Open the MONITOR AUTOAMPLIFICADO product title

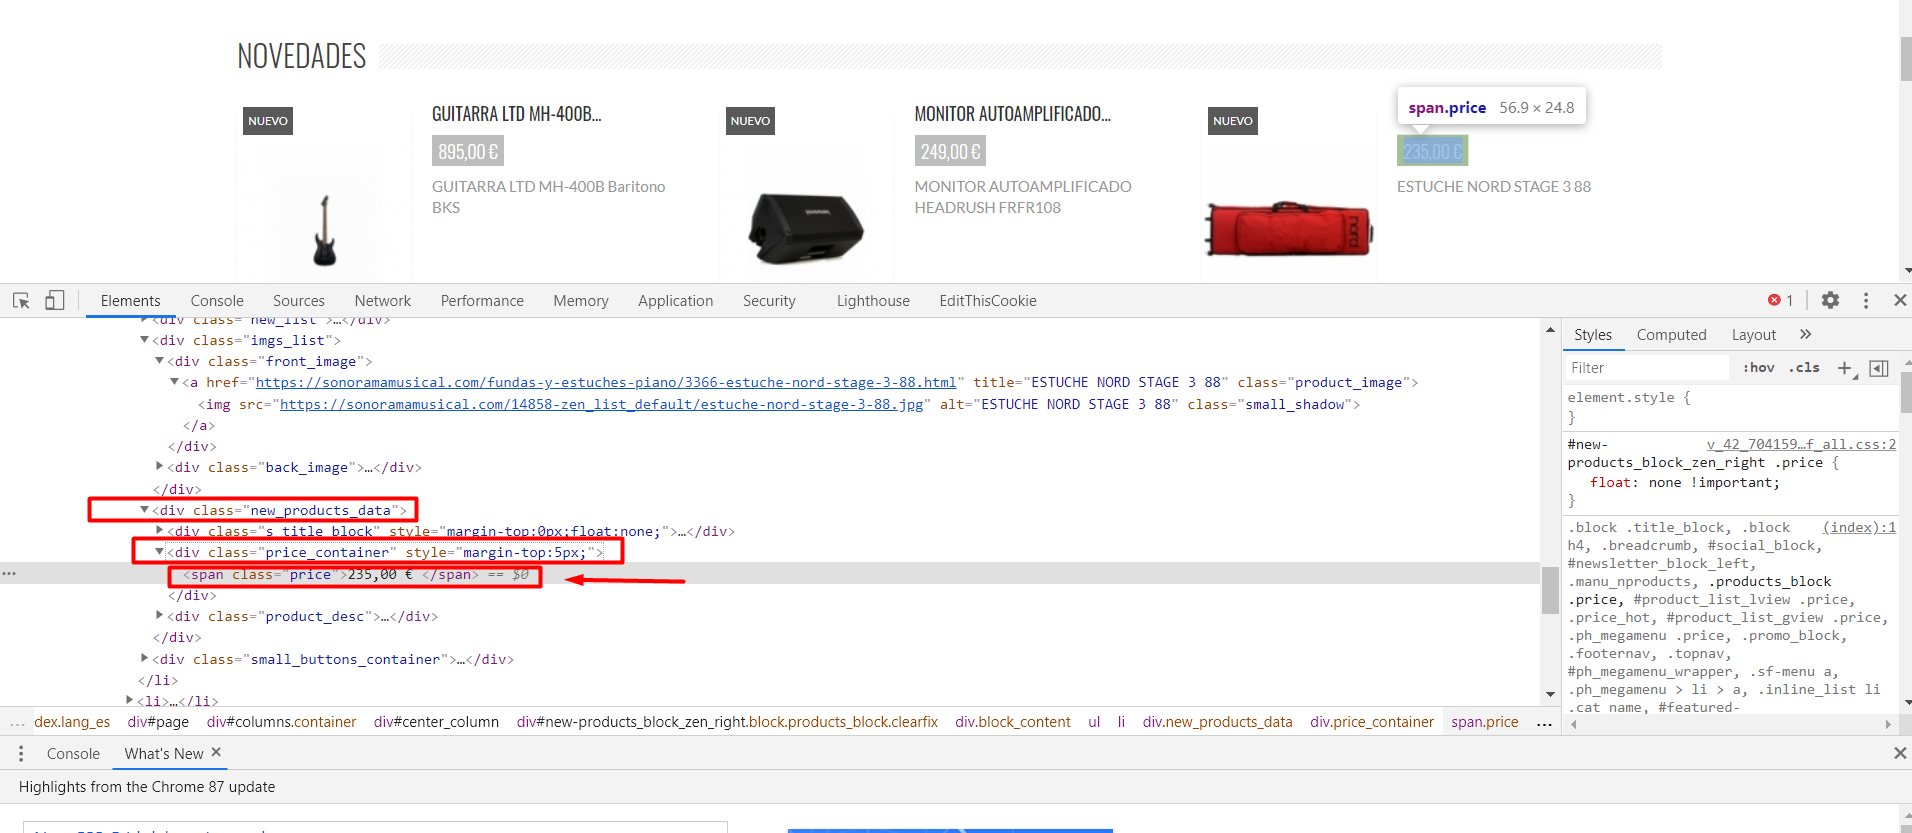pyautogui.click(x=1012, y=114)
